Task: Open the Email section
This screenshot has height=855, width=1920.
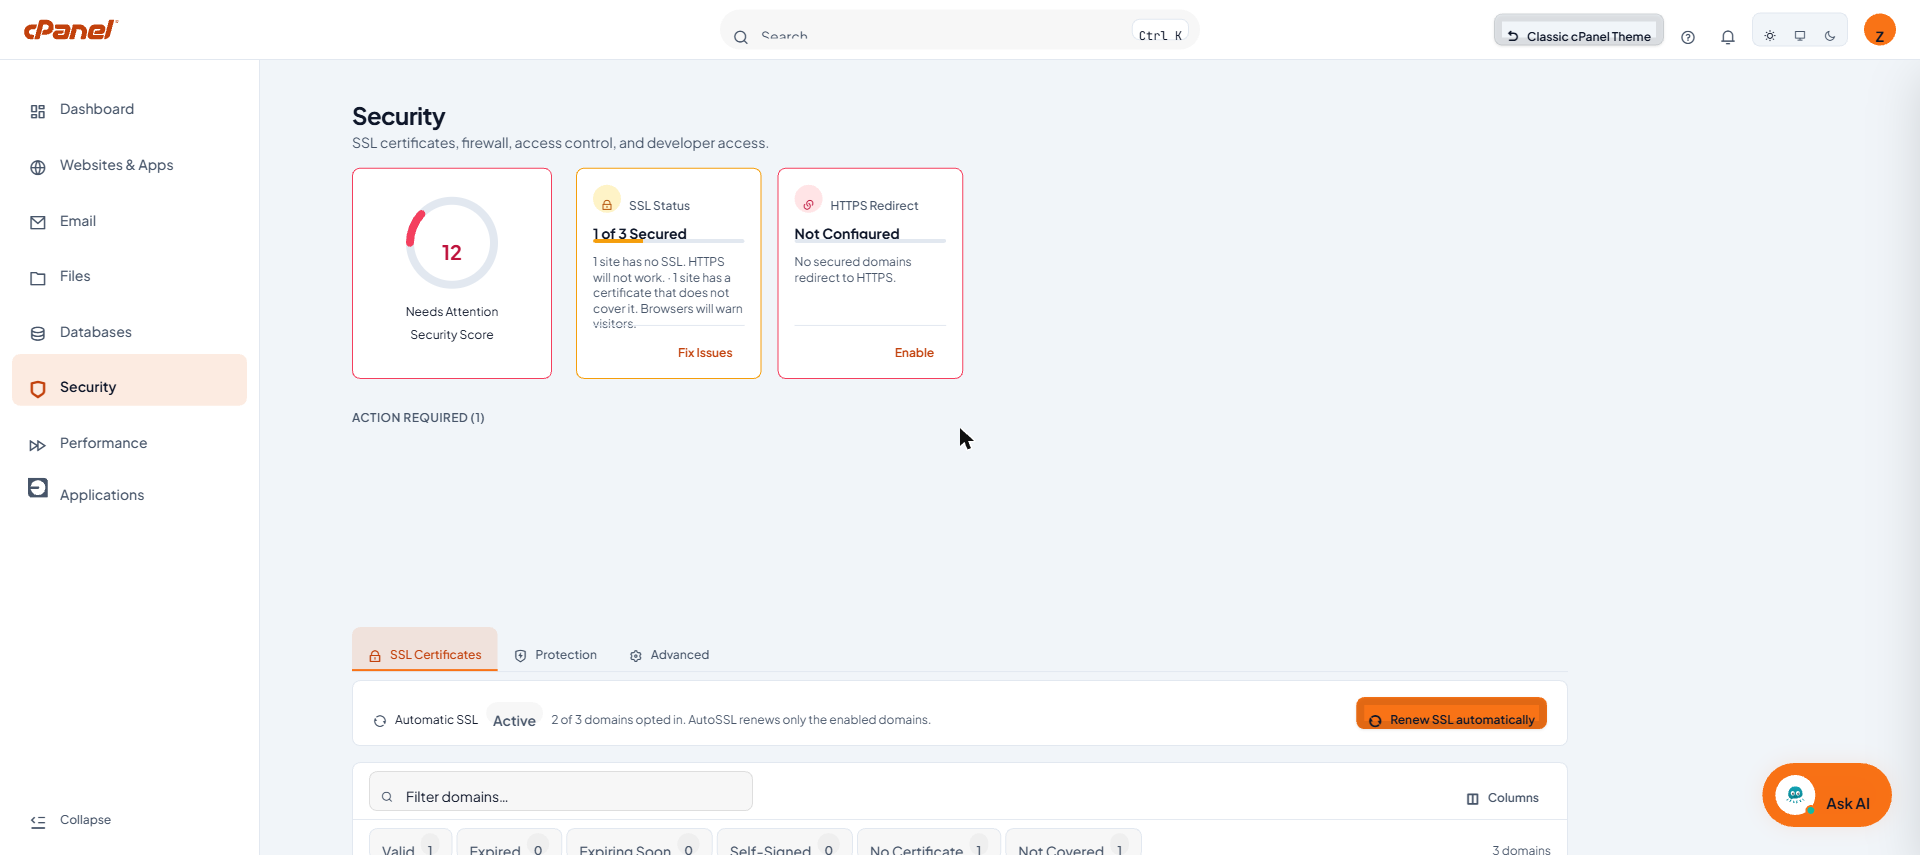Action: point(129,222)
